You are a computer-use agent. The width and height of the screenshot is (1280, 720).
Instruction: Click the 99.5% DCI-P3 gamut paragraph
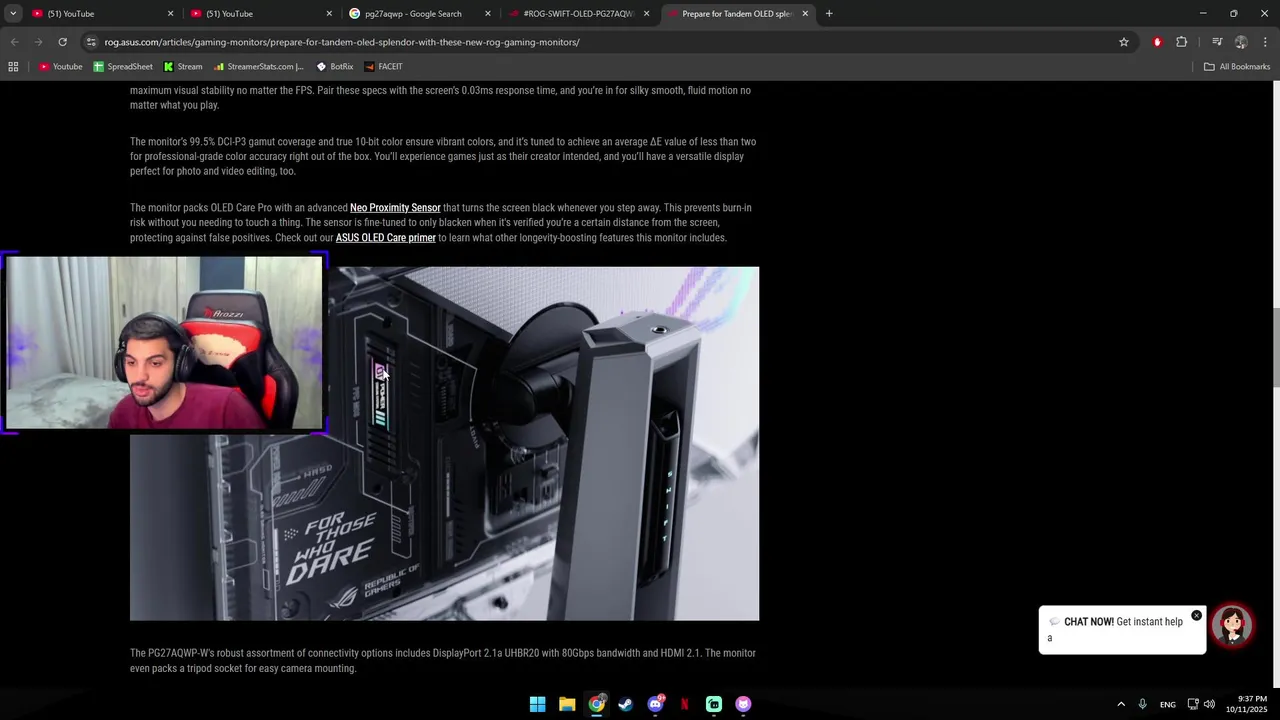443,156
